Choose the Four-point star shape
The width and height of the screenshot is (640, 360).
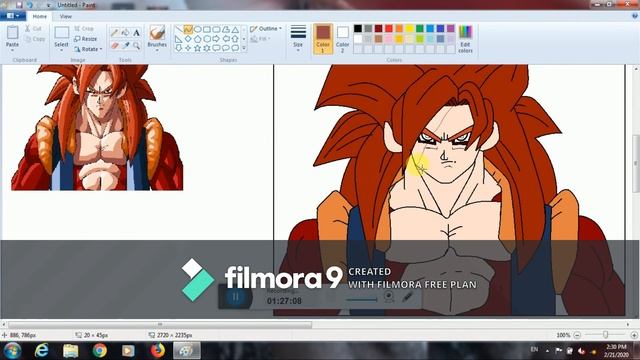click(x=188, y=48)
